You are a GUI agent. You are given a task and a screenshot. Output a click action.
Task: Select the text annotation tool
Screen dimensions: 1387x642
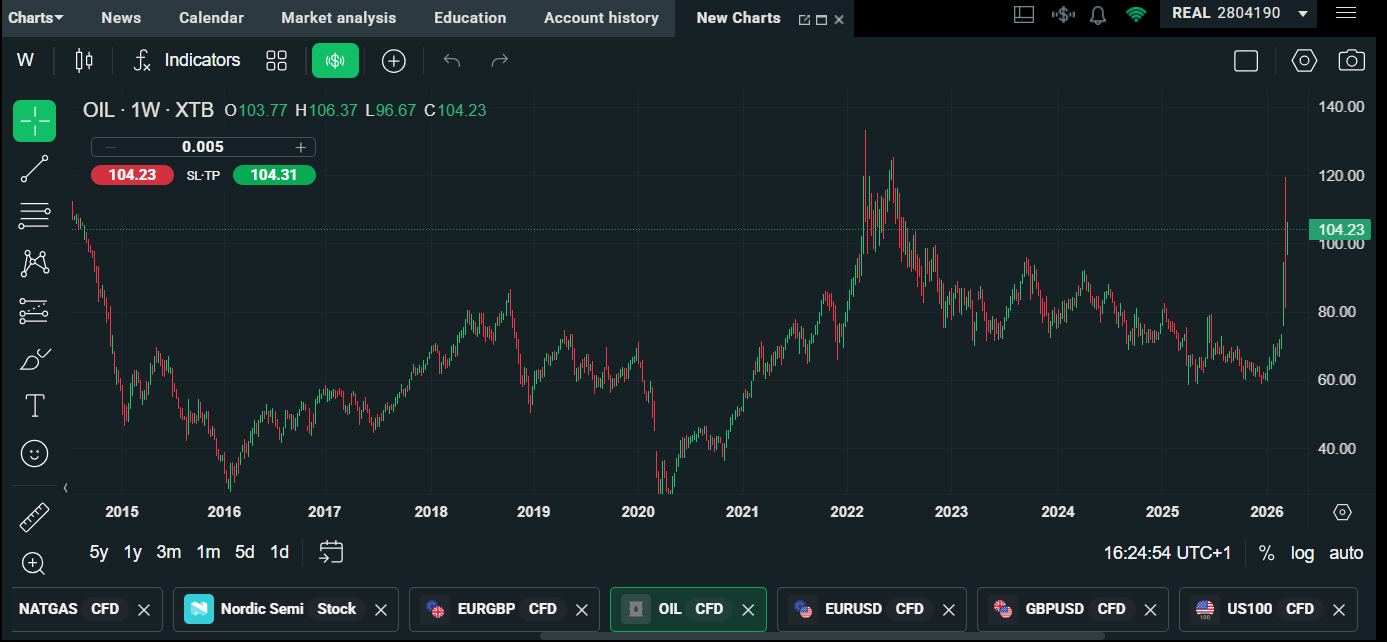pos(34,406)
